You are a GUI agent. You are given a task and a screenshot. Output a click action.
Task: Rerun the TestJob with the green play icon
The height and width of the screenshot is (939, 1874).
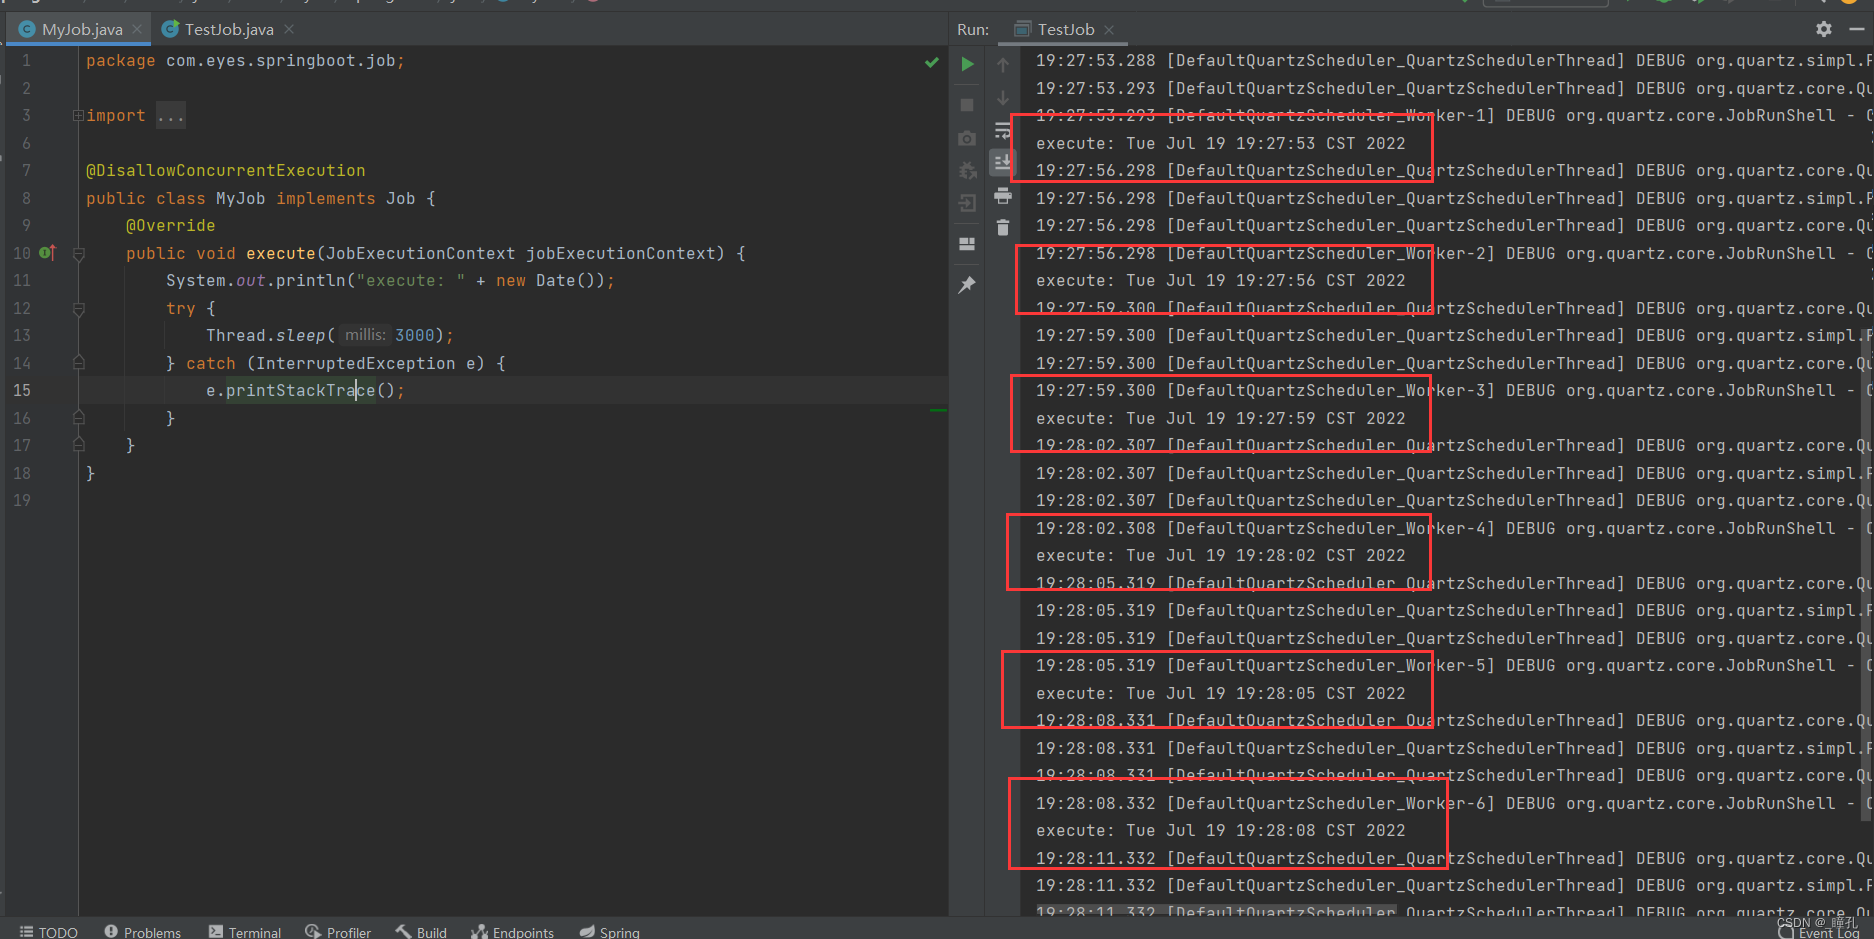pyautogui.click(x=967, y=64)
